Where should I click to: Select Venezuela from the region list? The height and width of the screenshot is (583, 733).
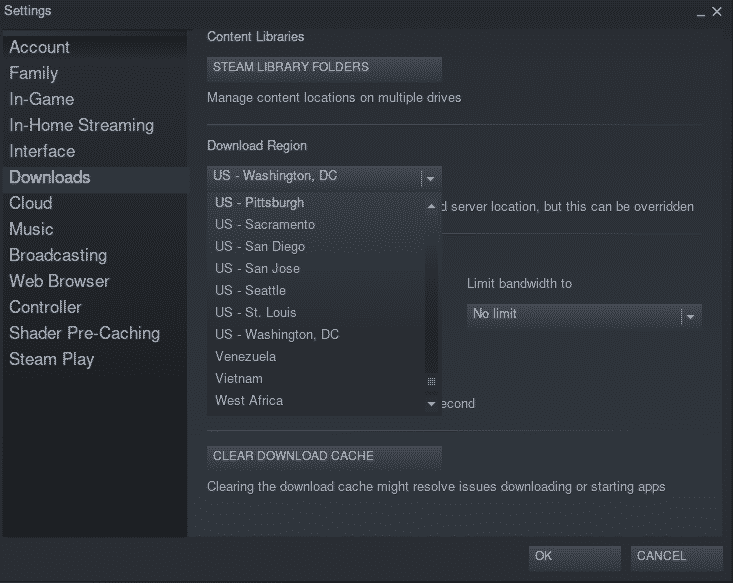pos(246,357)
